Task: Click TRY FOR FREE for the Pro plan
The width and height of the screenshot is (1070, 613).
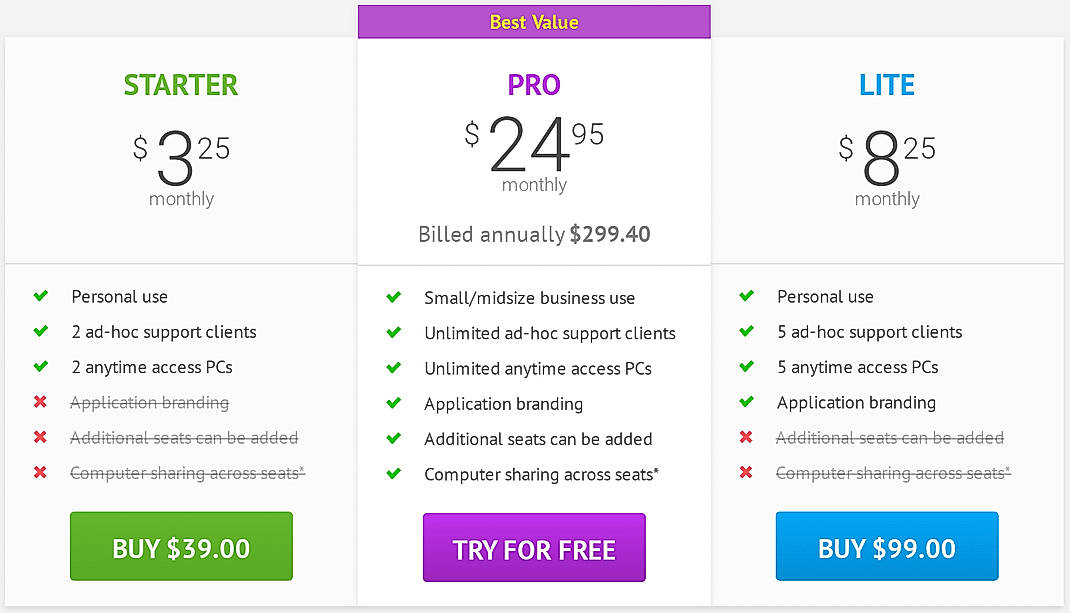Action: (x=533, y=548)
